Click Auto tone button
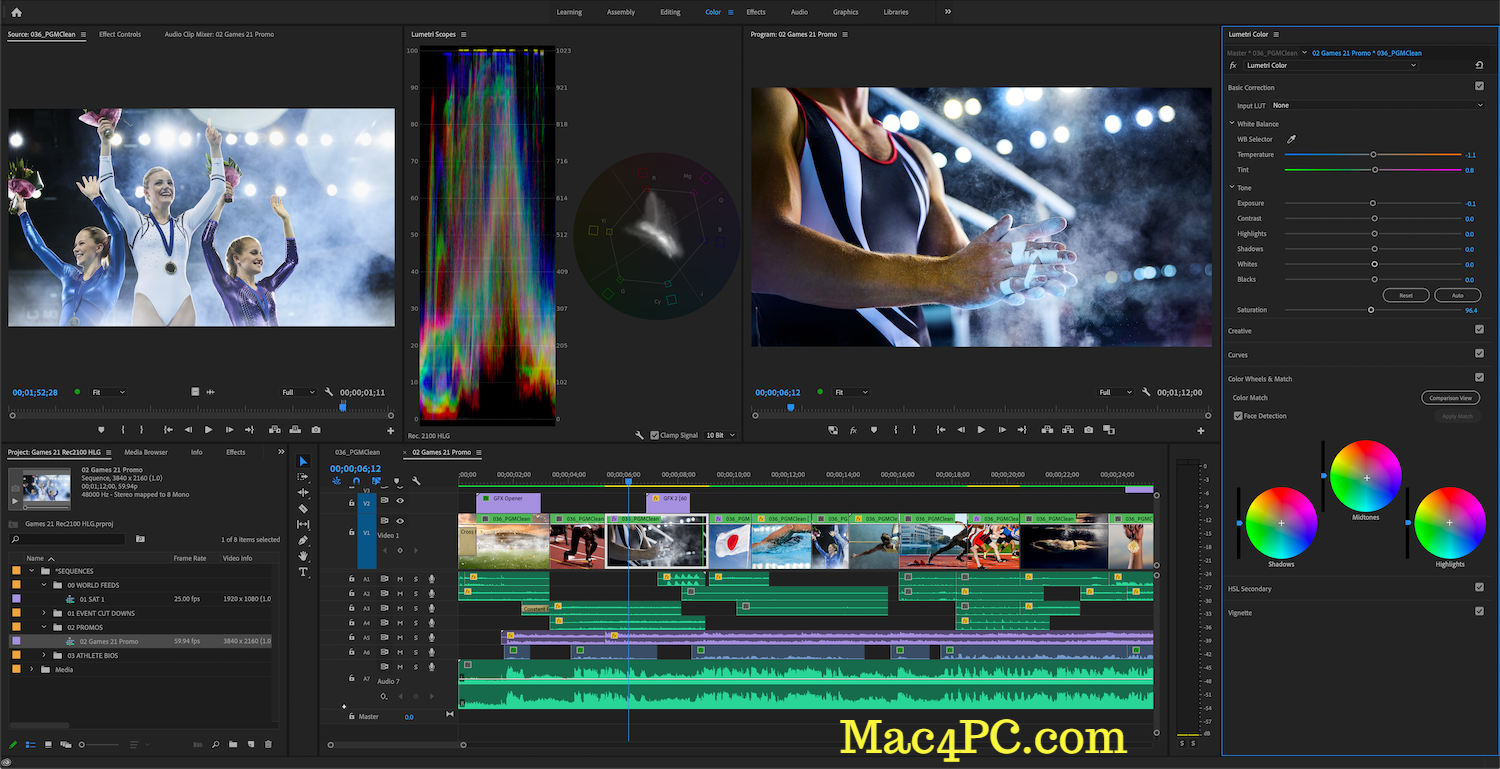This screenshot has width=1500, height=769. [x=1457, y=295]
